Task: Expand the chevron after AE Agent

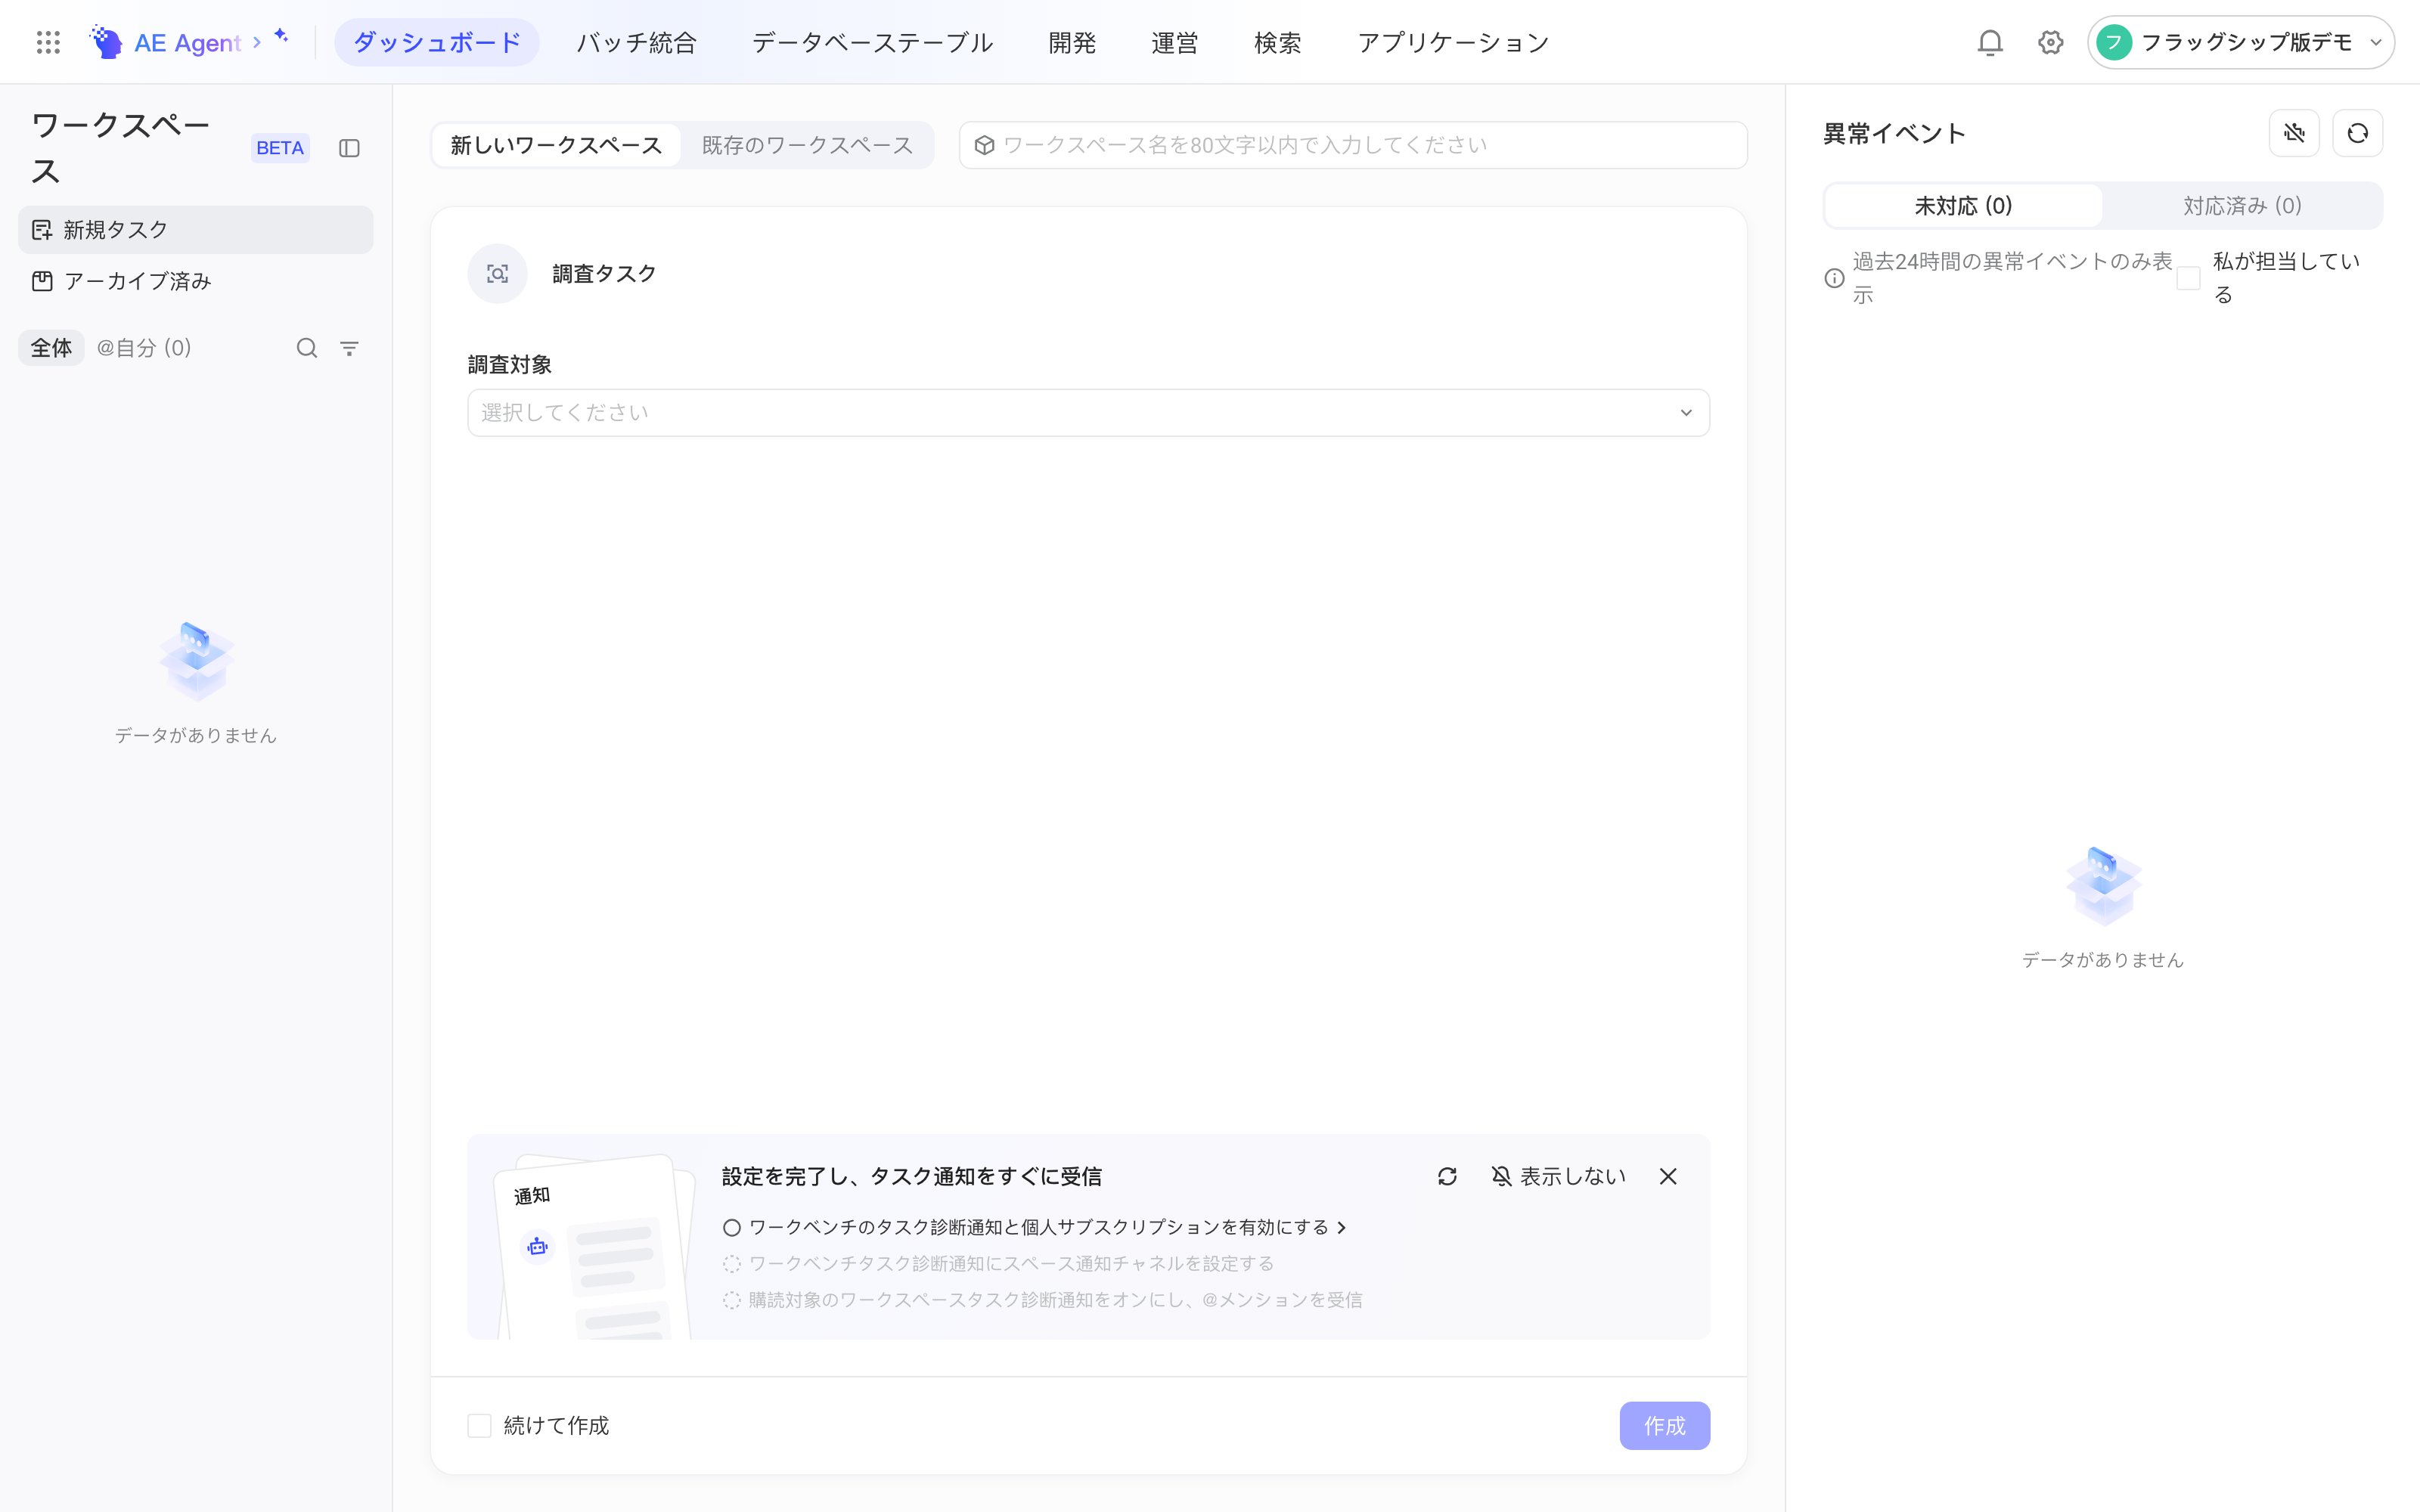Action: click(257, 42)
